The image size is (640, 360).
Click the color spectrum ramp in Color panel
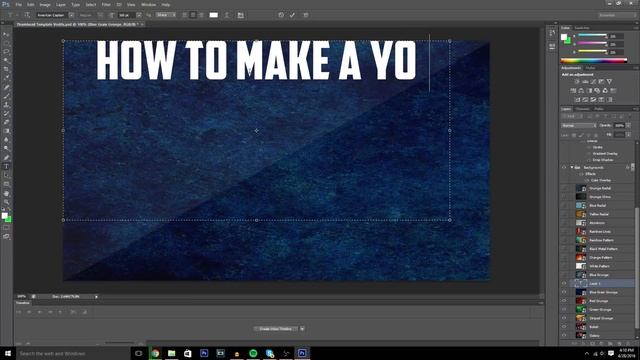[594, 61]
